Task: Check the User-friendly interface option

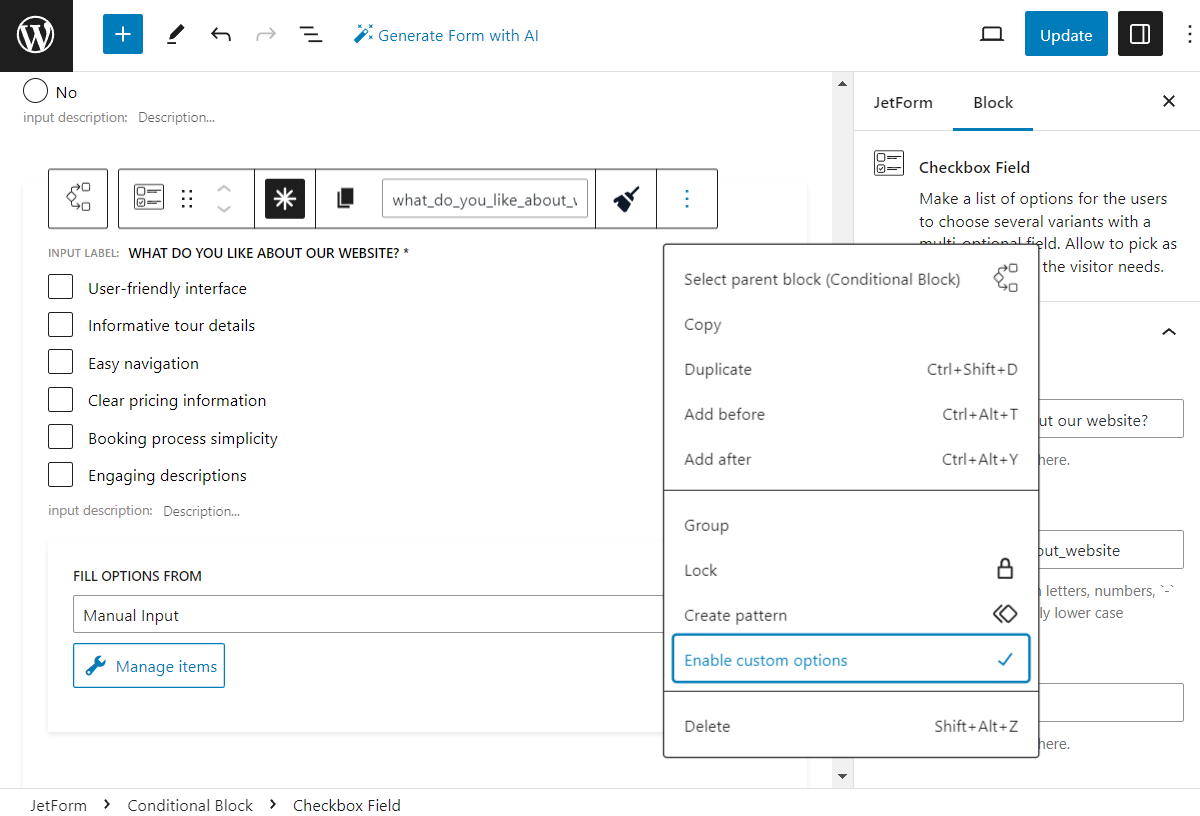Action: pos(60,287)
